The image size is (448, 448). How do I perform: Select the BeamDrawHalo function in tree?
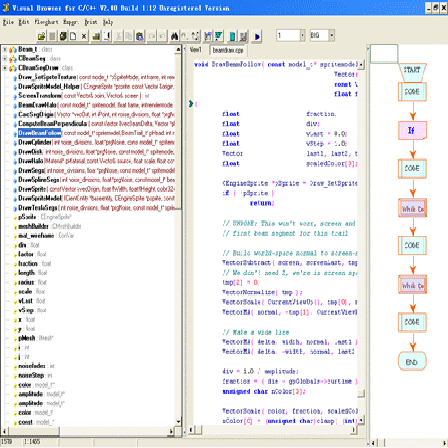37,105
